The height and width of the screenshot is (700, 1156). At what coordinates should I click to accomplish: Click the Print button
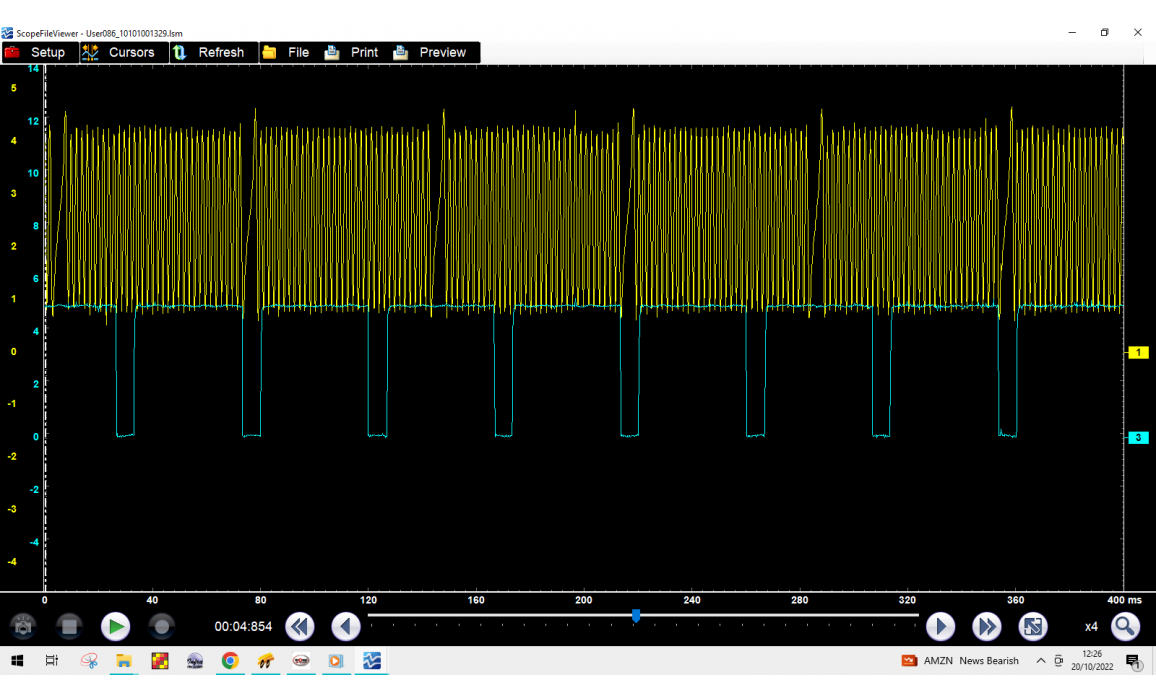click(352, 52)
